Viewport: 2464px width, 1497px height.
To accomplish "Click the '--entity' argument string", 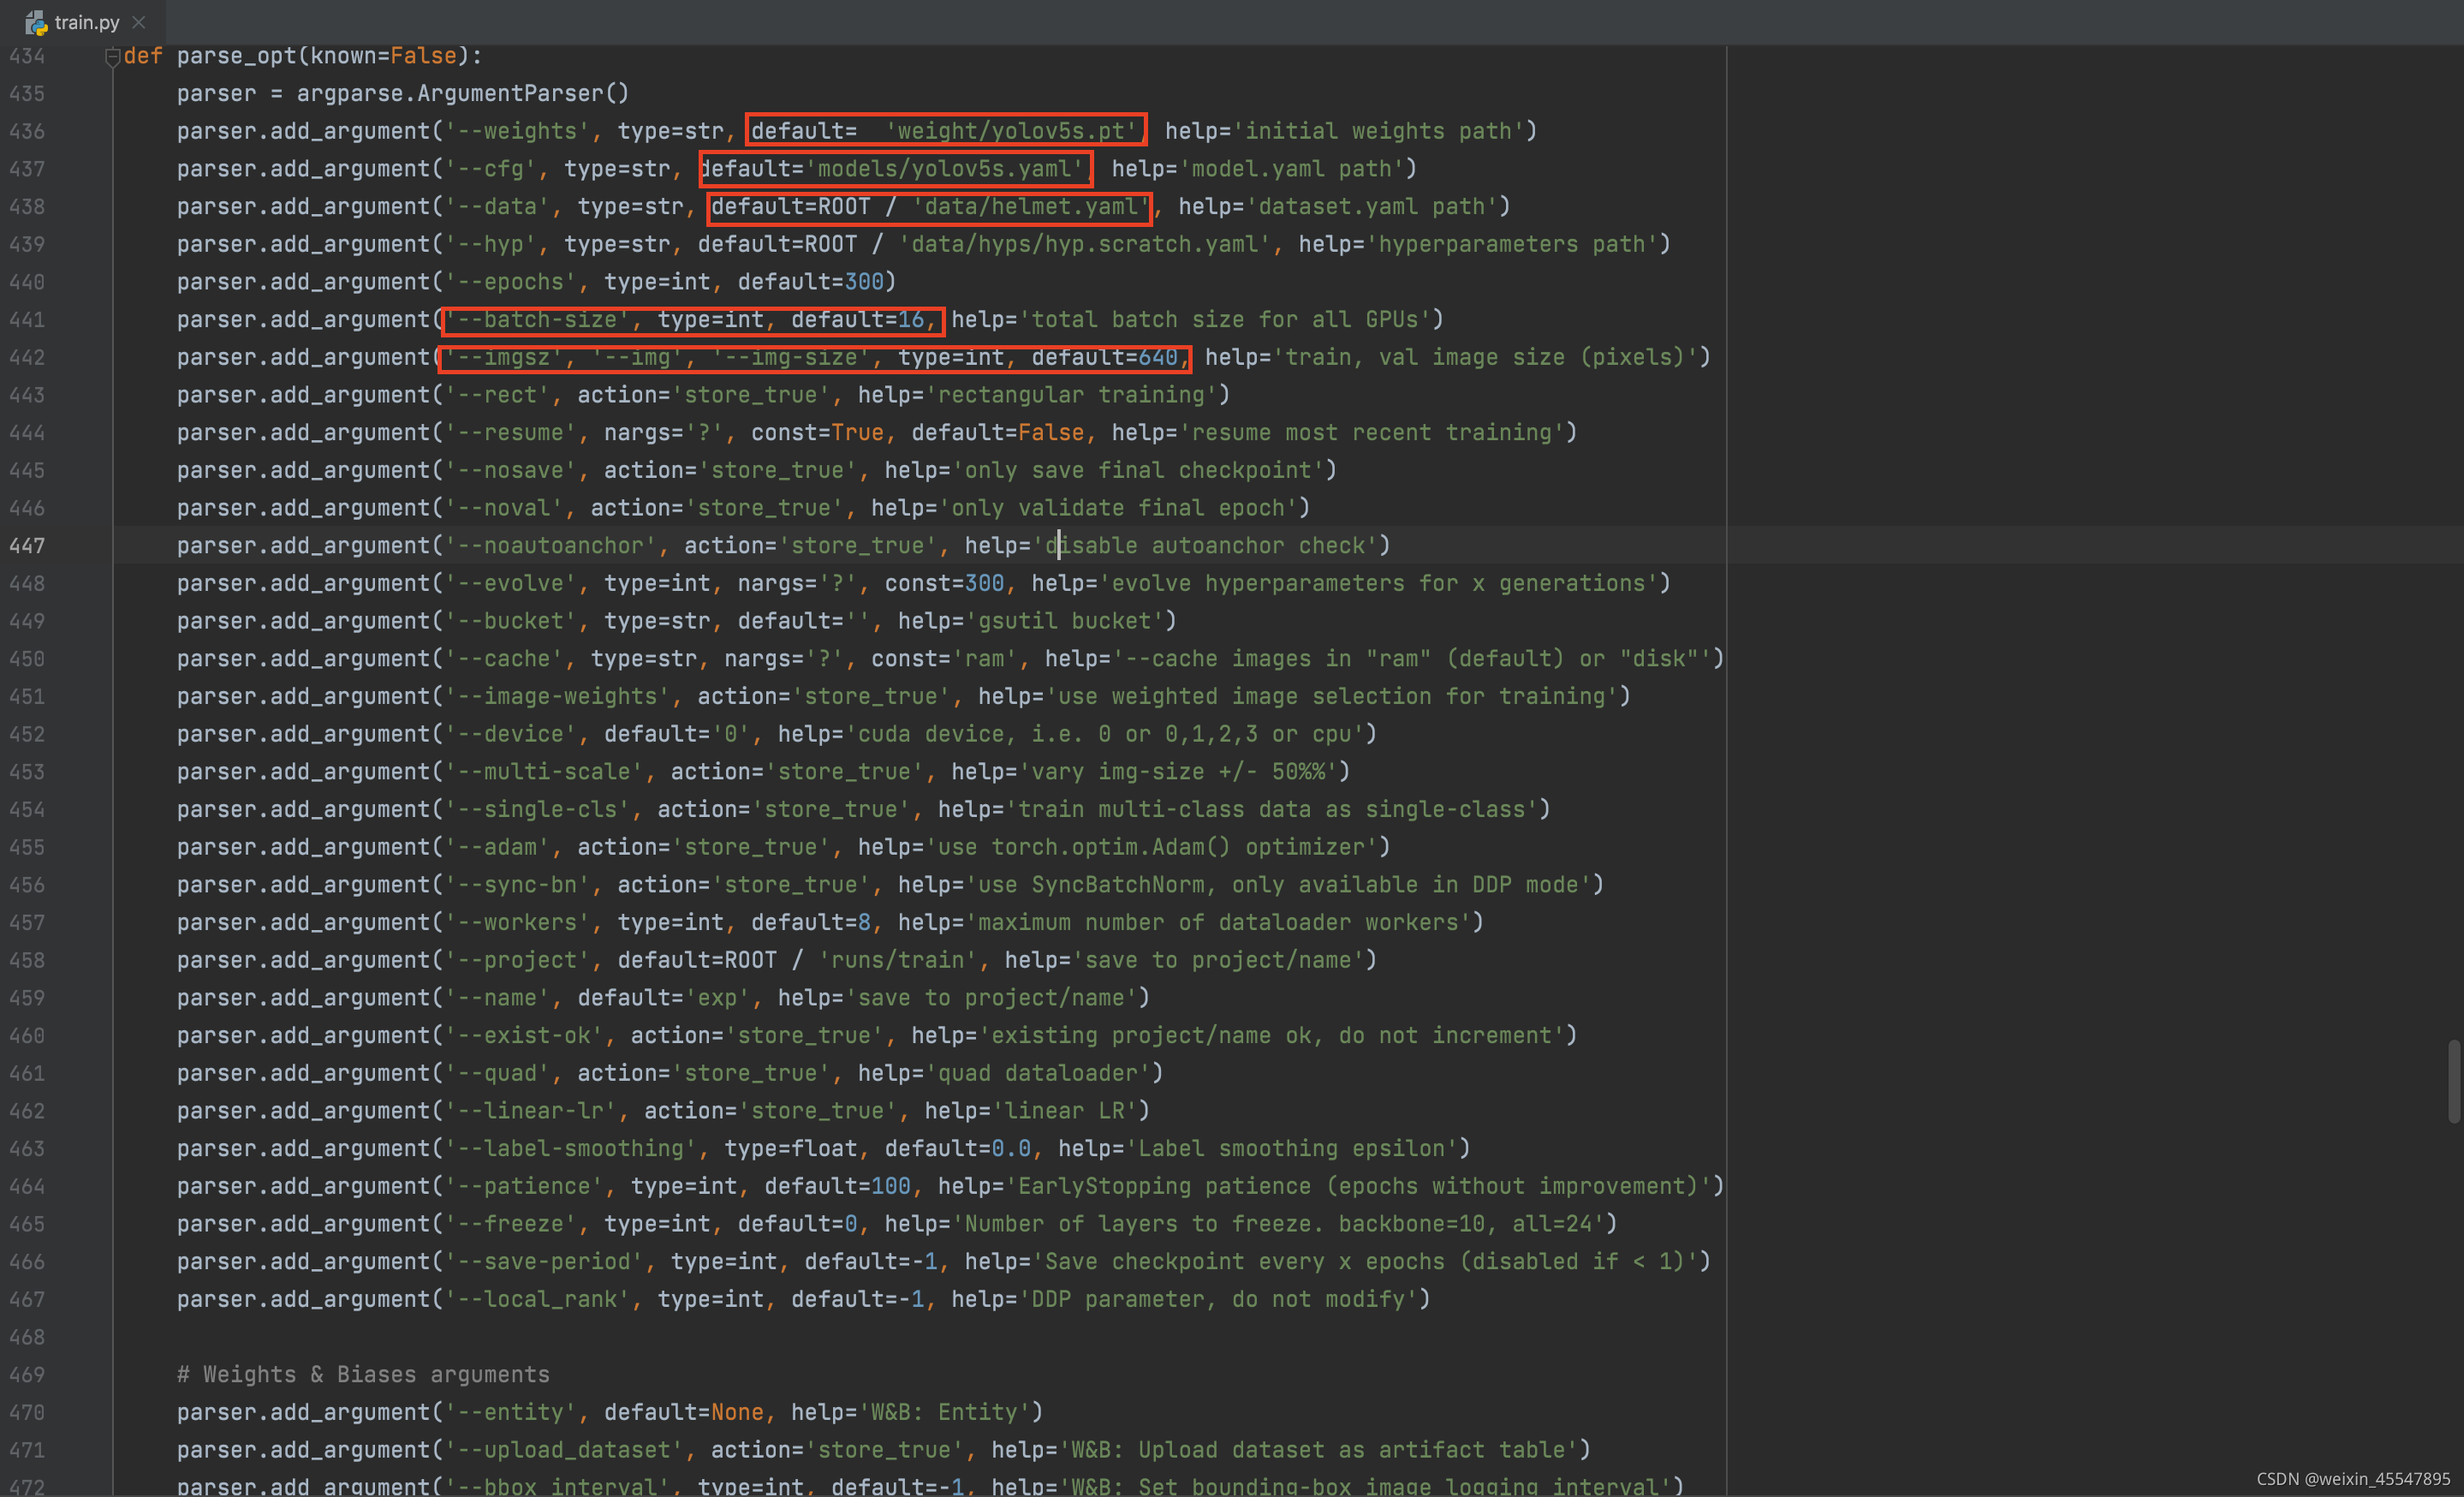I will coord(510,1412).
